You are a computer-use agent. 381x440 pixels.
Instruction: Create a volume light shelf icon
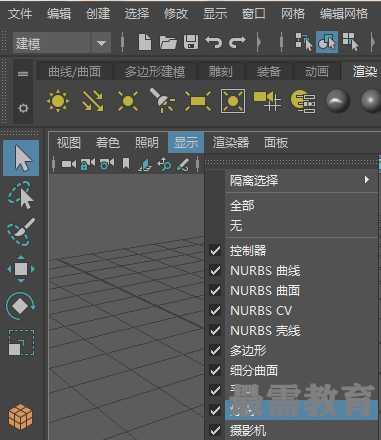pos(233,100)
